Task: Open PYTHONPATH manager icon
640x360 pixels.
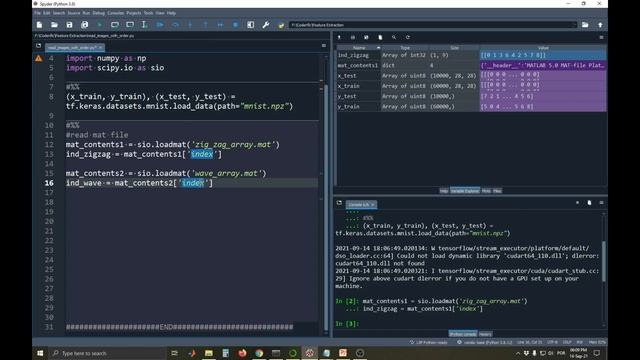Action: [281, 25]
